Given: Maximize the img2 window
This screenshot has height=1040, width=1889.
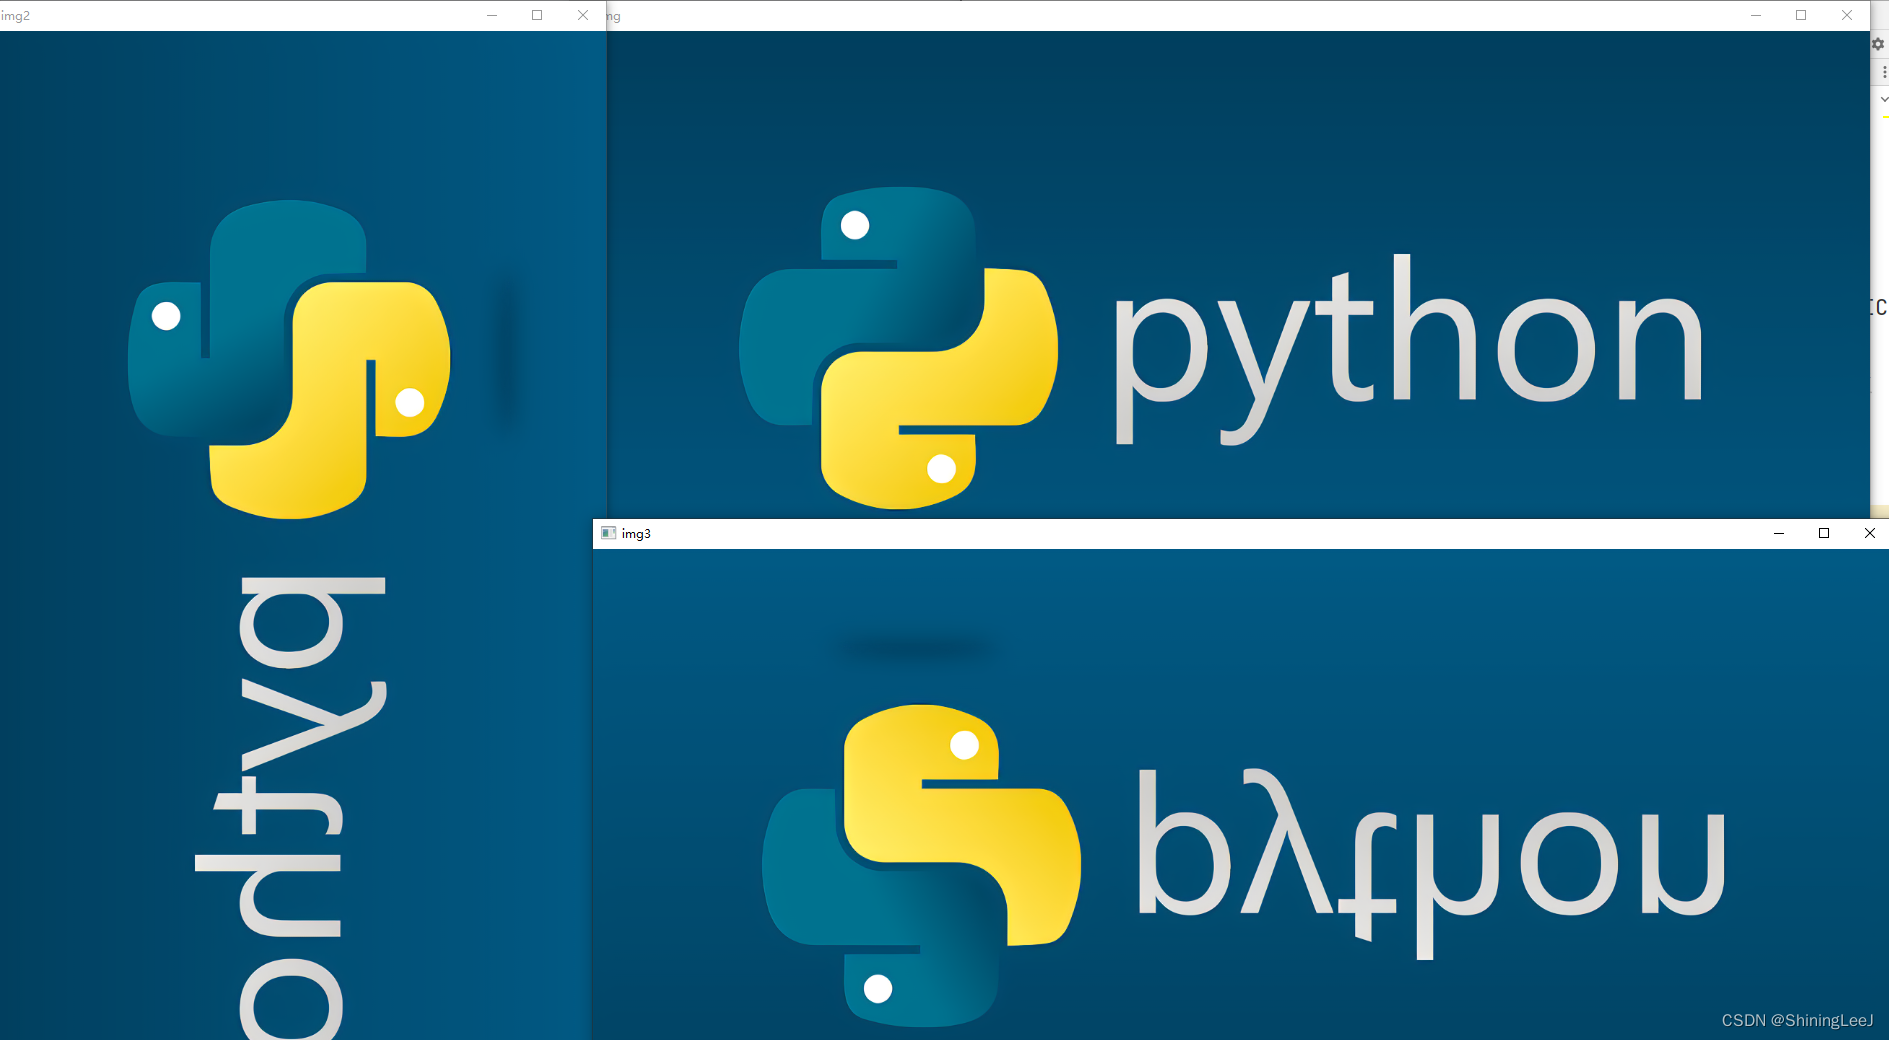Looking at the screenshot, I should [x=537, y=15].
